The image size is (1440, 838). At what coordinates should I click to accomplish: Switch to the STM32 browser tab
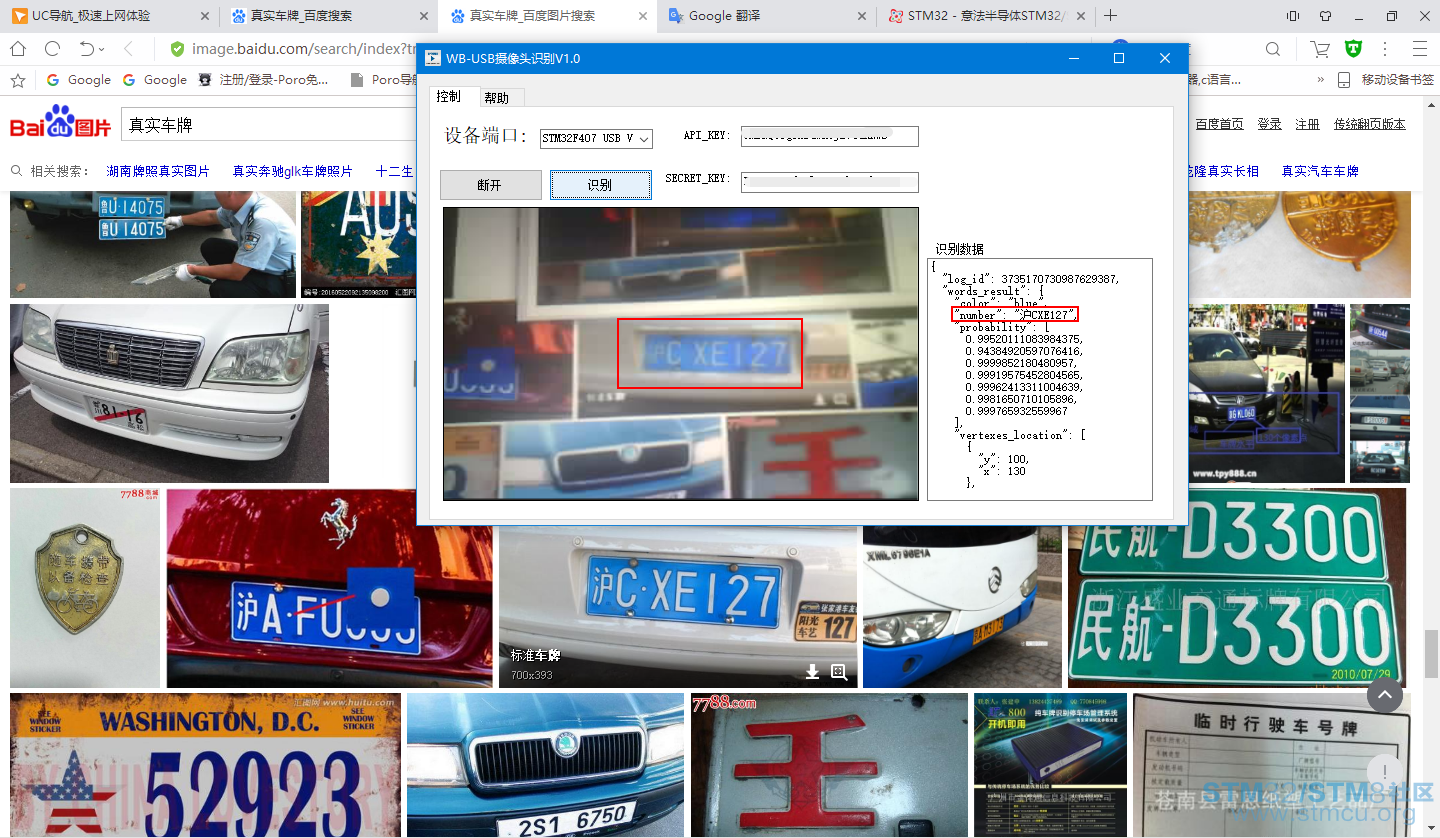tap(980, 16)
